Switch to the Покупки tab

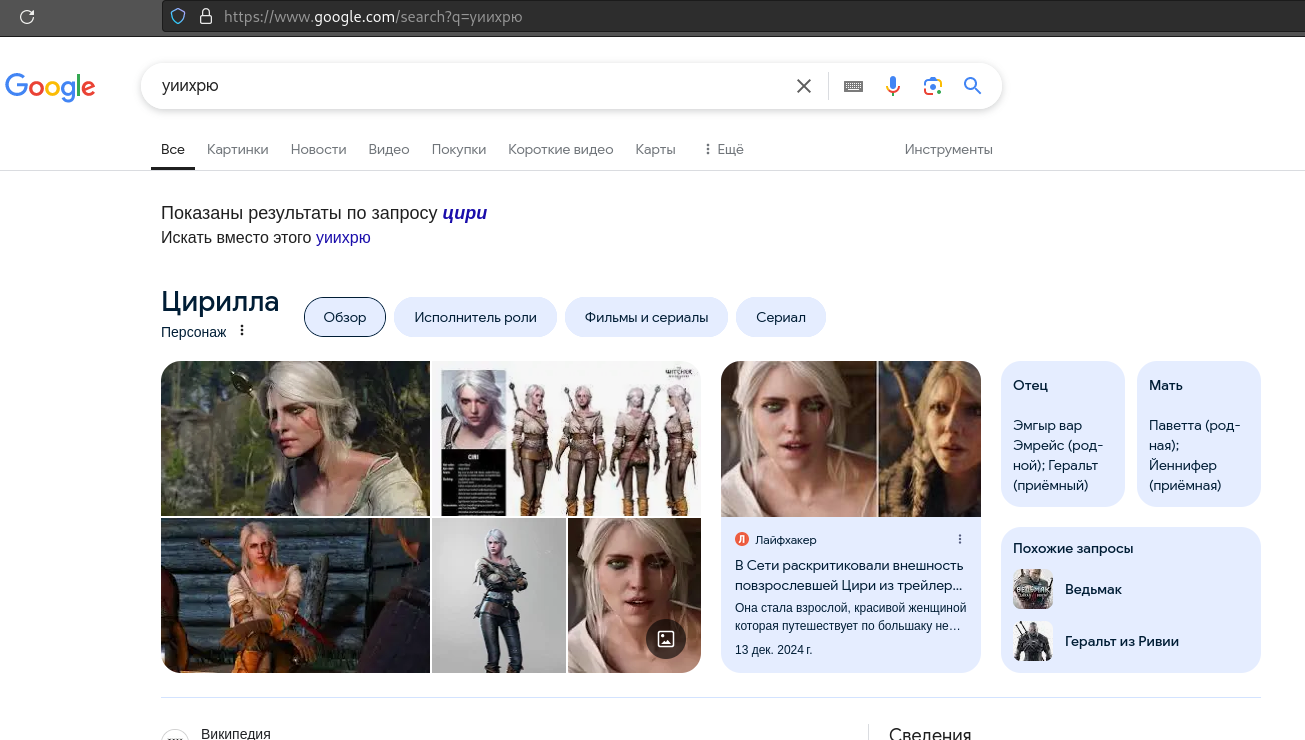click(459, 149)
